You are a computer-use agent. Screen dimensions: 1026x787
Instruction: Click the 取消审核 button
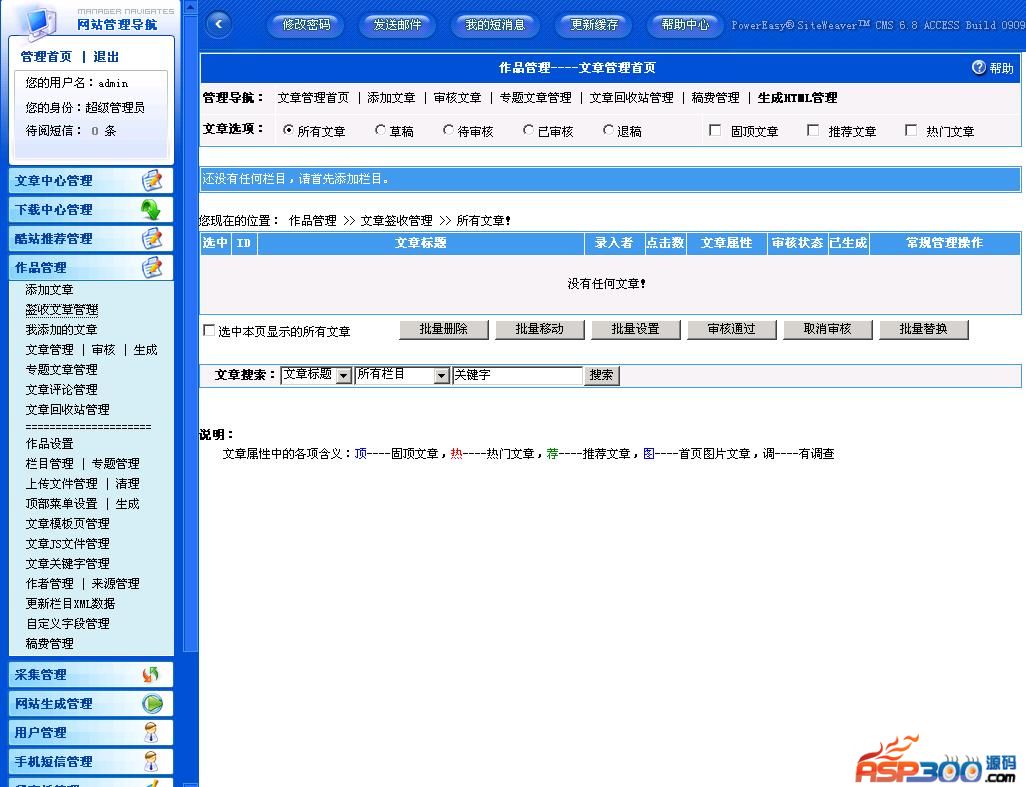[828, 329]
